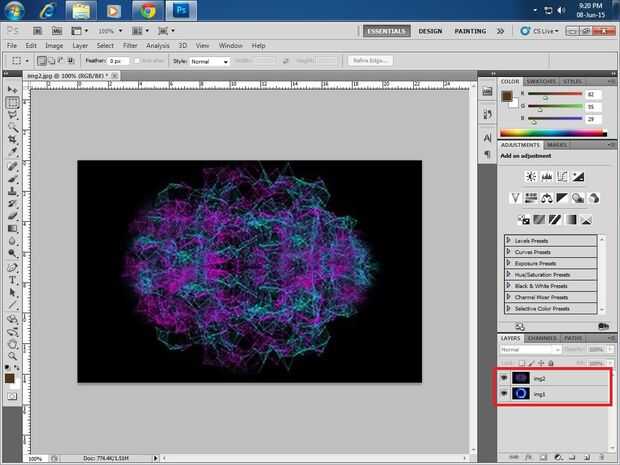Select the Type tool

click(12, 281)
